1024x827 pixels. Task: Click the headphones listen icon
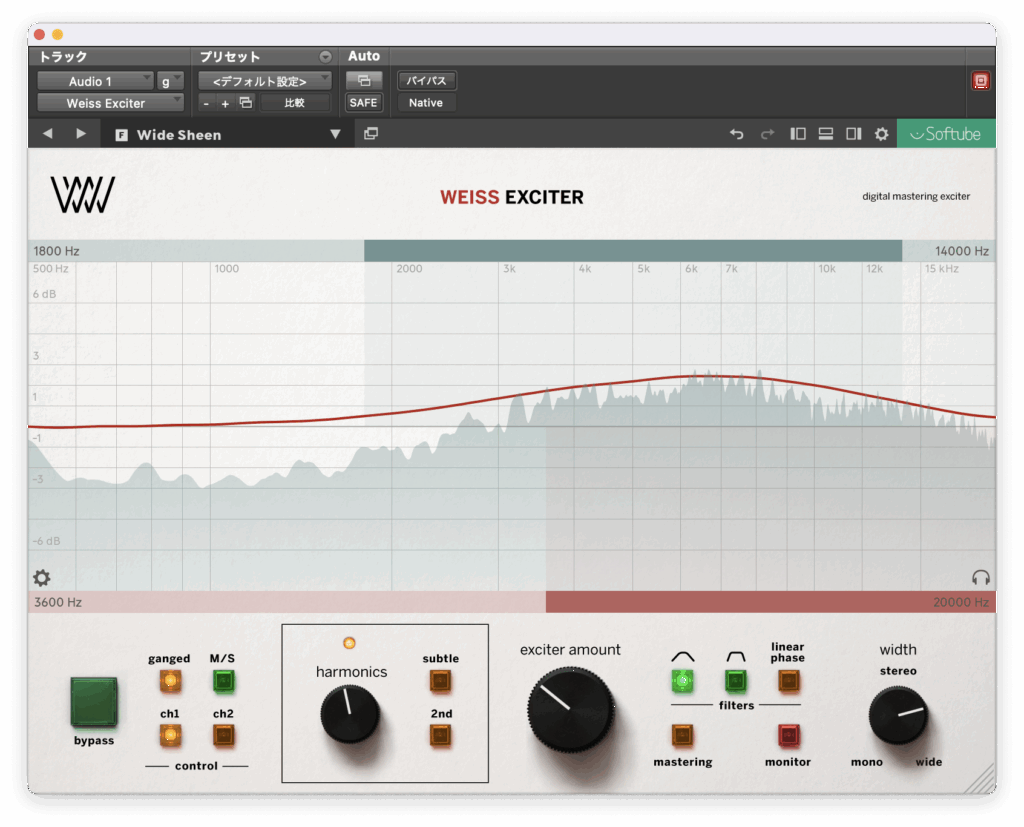tap(981, 577)
